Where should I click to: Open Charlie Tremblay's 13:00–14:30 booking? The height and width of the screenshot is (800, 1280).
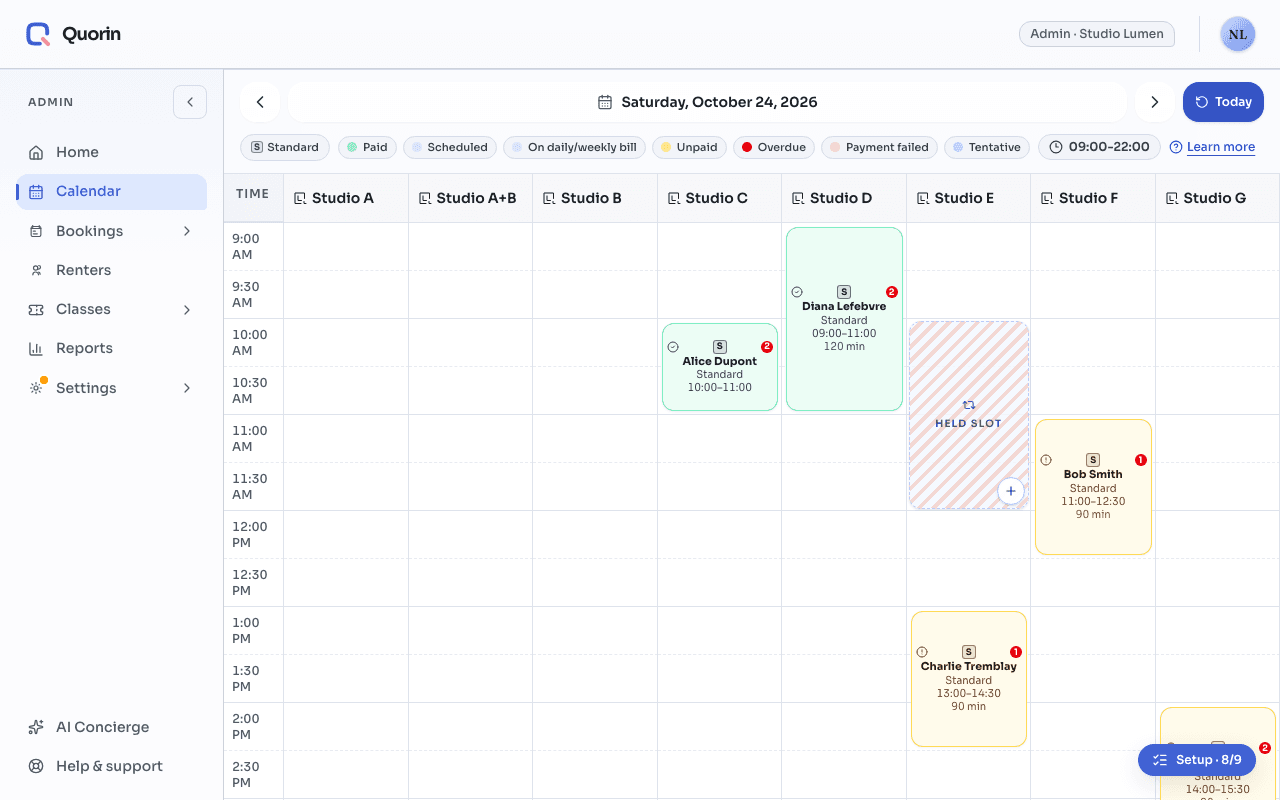coord(969,679)
